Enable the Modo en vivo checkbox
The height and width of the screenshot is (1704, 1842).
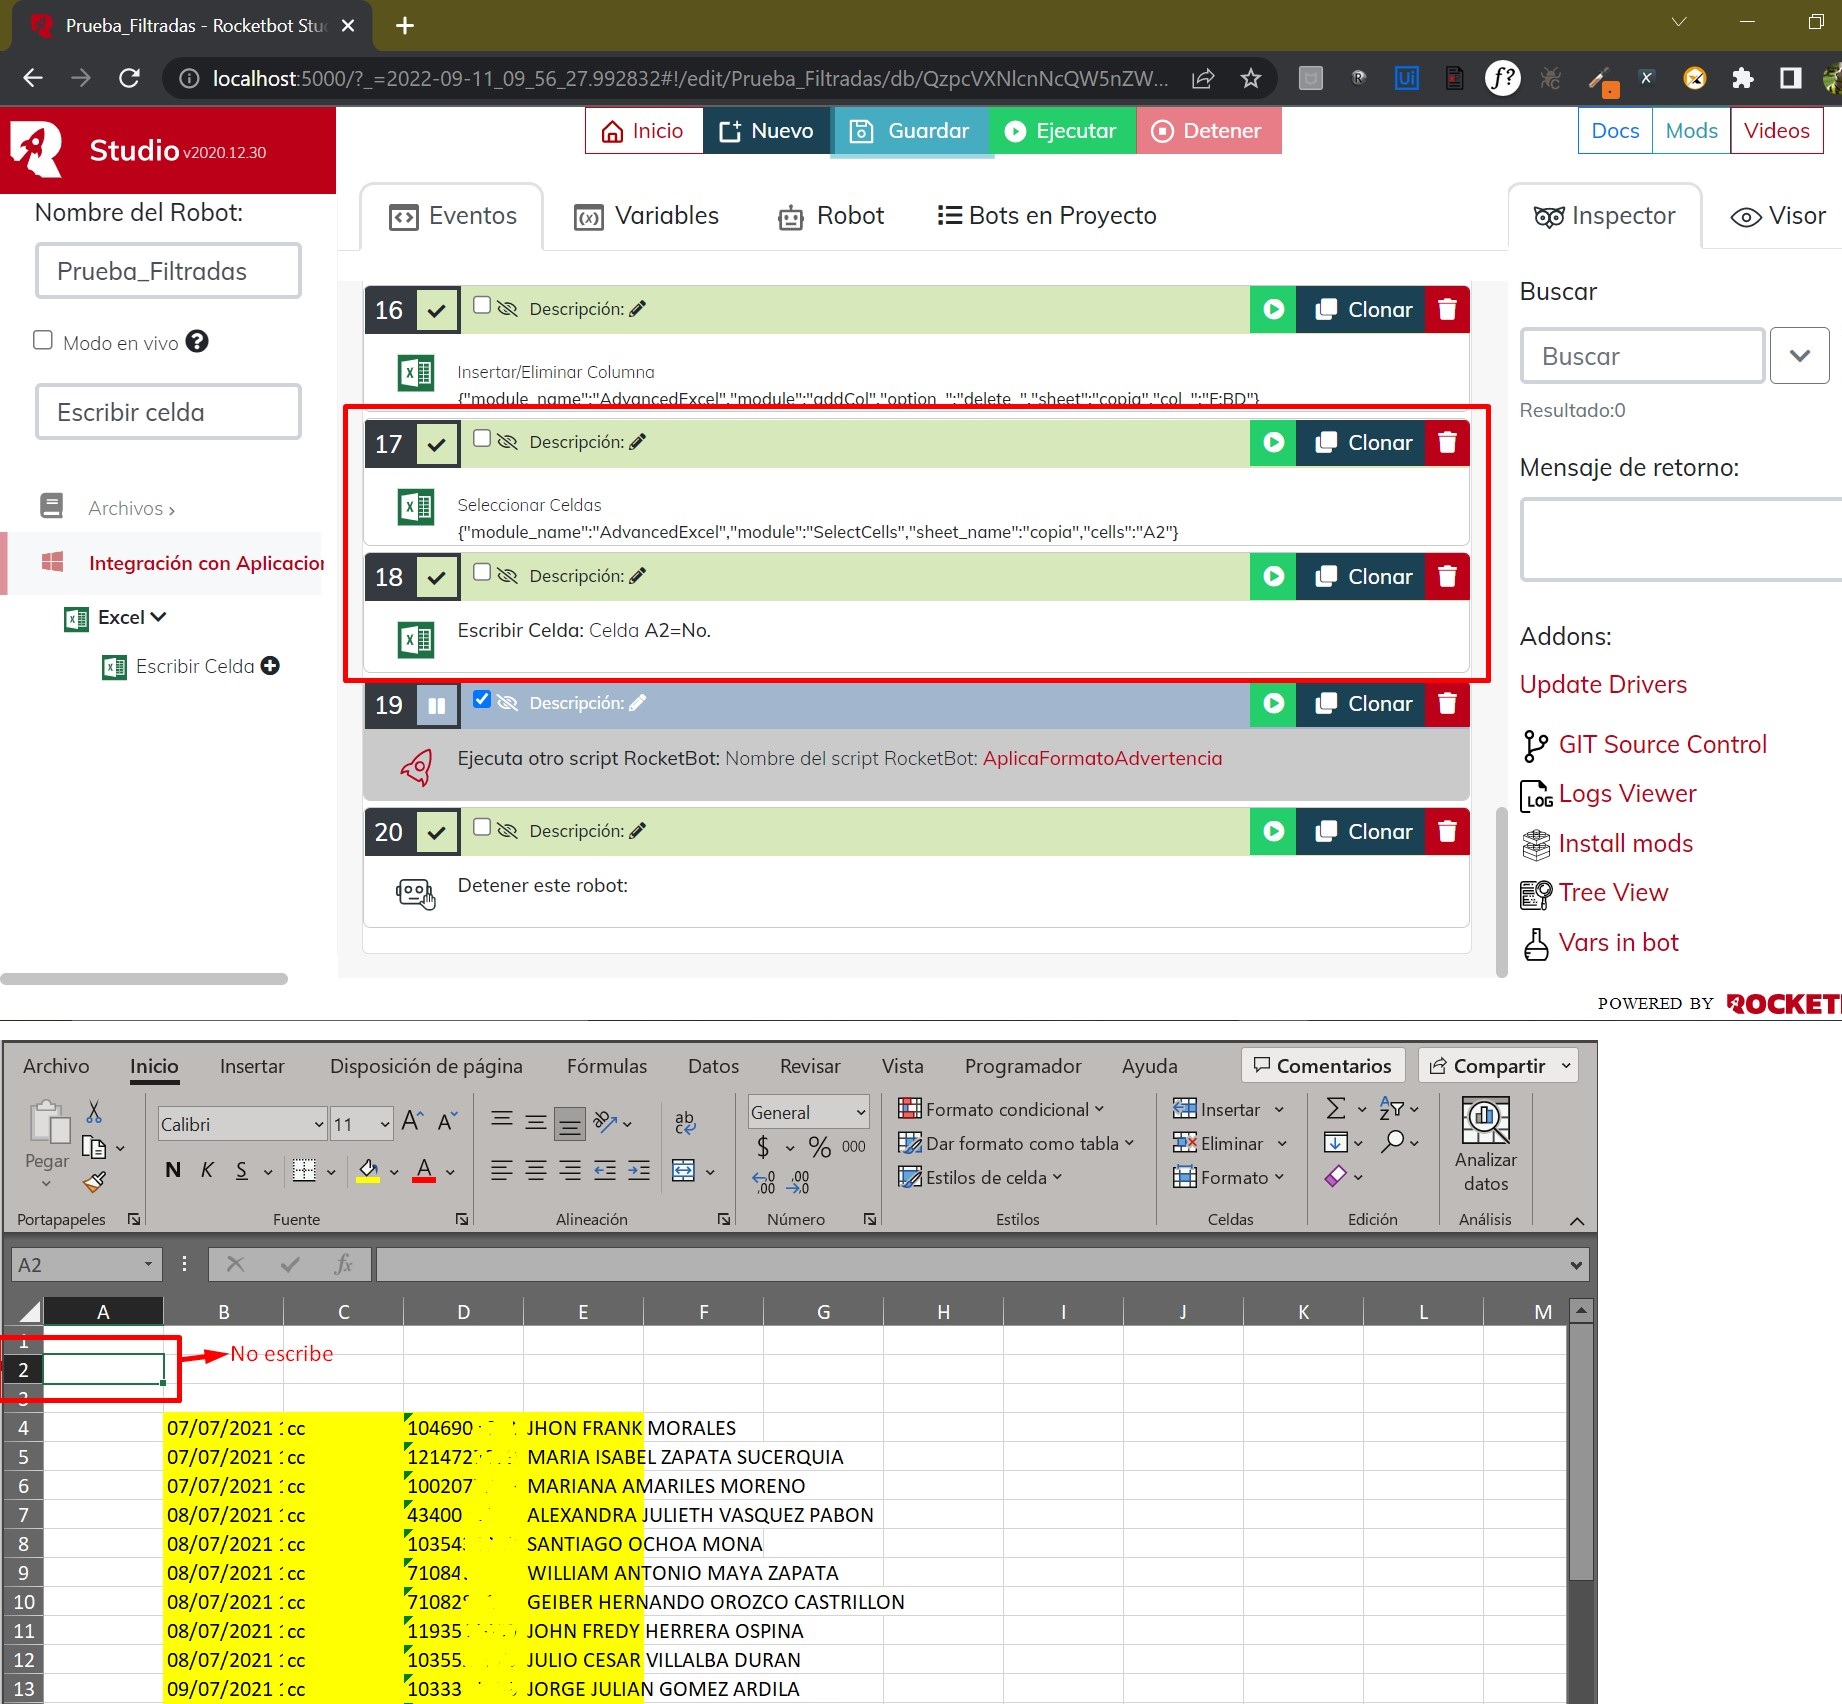tap(43, 341)
